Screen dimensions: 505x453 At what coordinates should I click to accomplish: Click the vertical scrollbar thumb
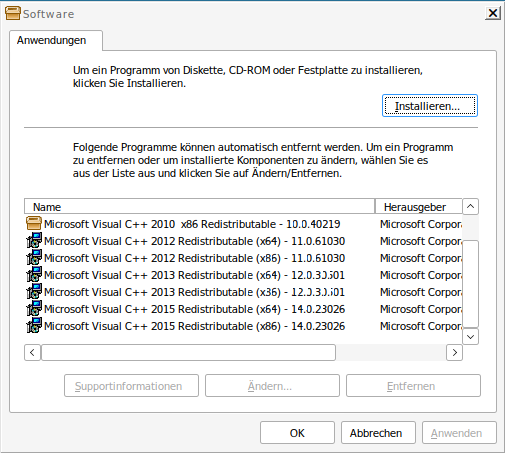point(470,284)
